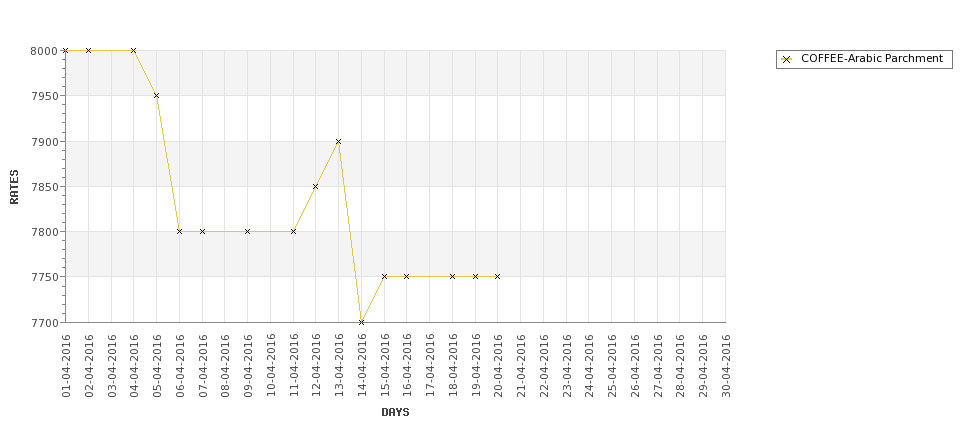Select the 7900 peak point on 13-04-2016
The height and width of the screenshot is (429, 975).
click(339, 142)
